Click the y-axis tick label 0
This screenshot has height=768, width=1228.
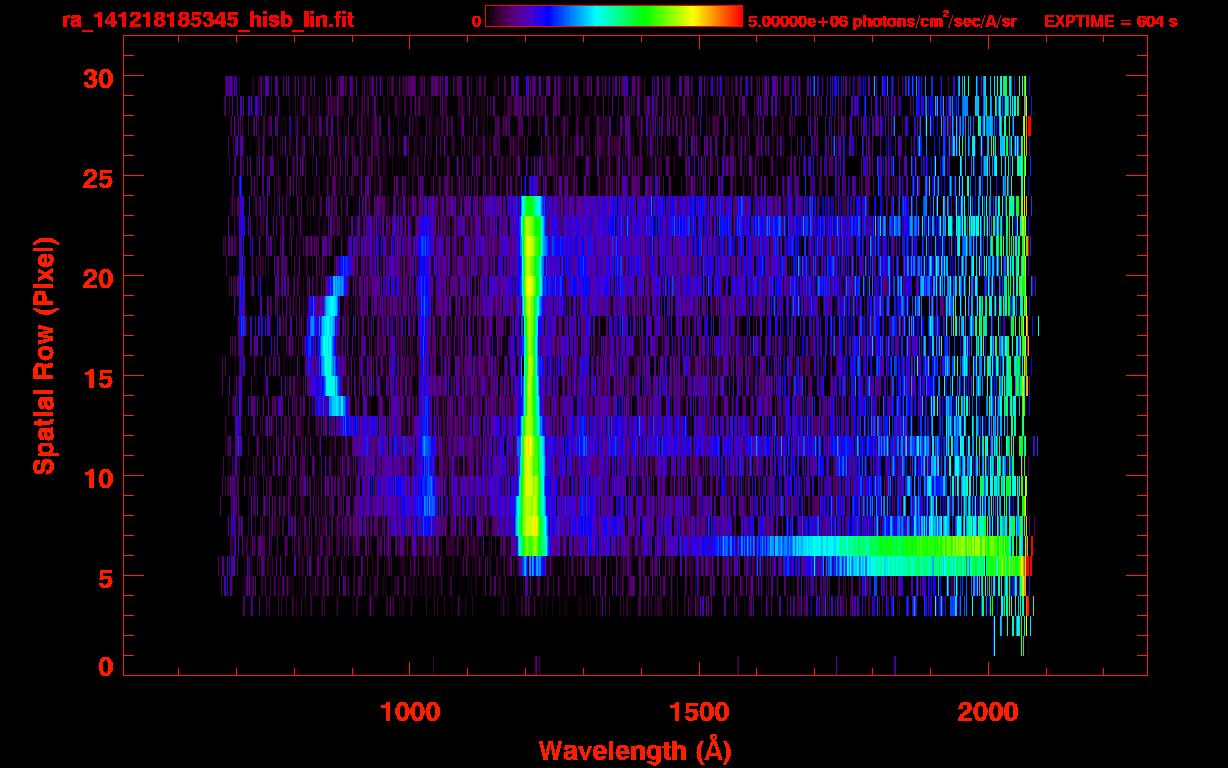click(108, 667)
